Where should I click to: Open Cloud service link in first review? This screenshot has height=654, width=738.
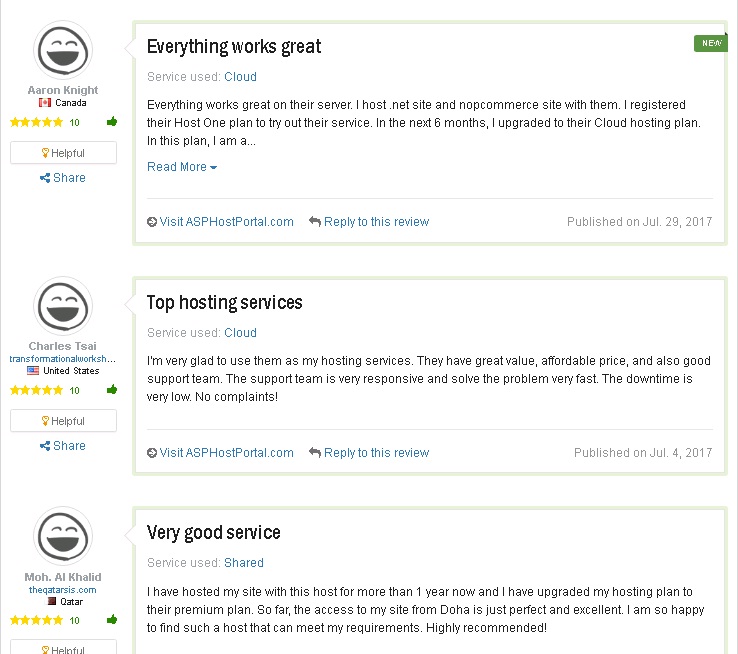[240, 77]
